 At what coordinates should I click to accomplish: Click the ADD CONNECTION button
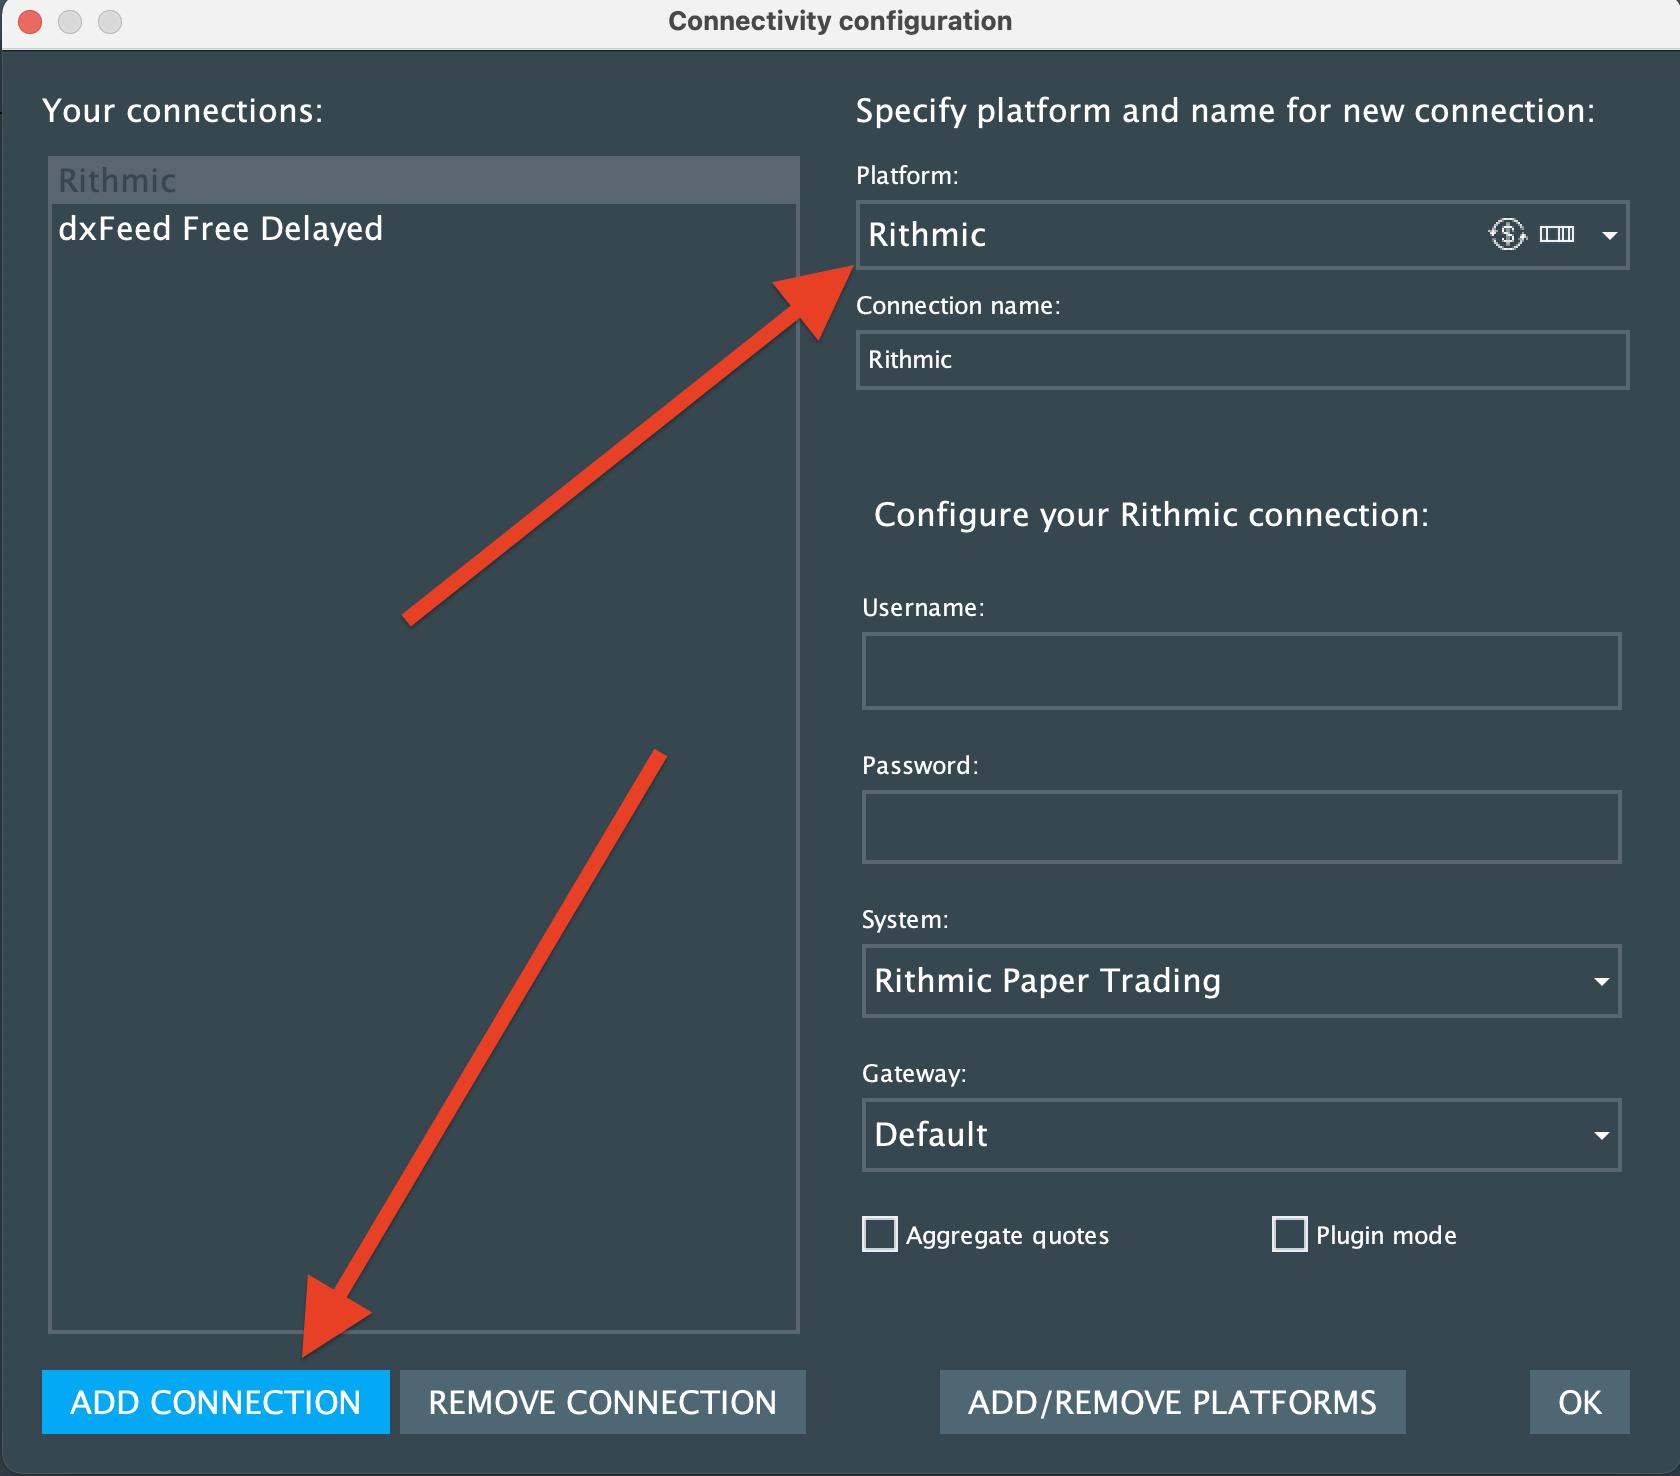click(x=216, y=1402)
